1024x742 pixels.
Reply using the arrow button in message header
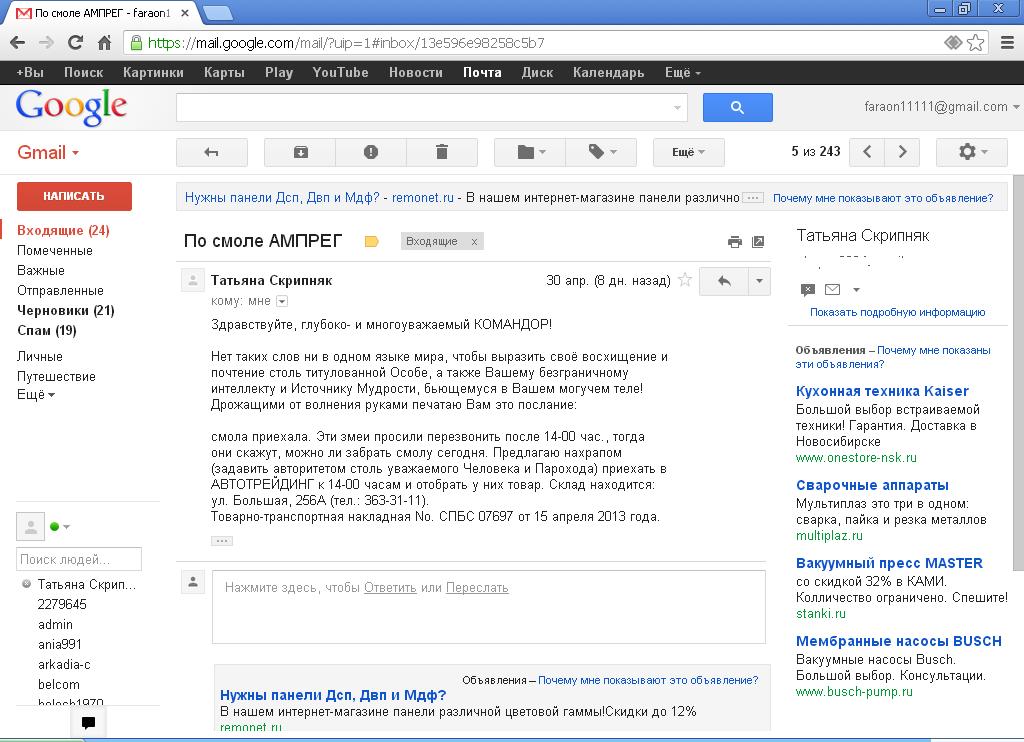tap(724, 281)
